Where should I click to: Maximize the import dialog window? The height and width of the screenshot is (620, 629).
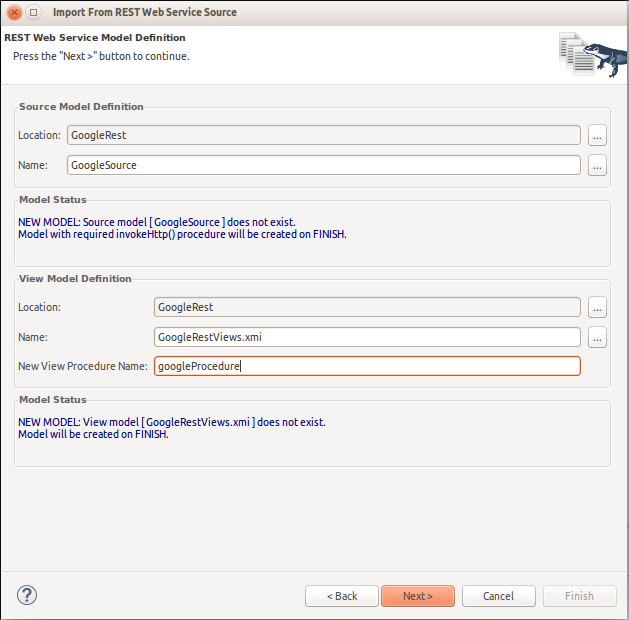(34, 12)
